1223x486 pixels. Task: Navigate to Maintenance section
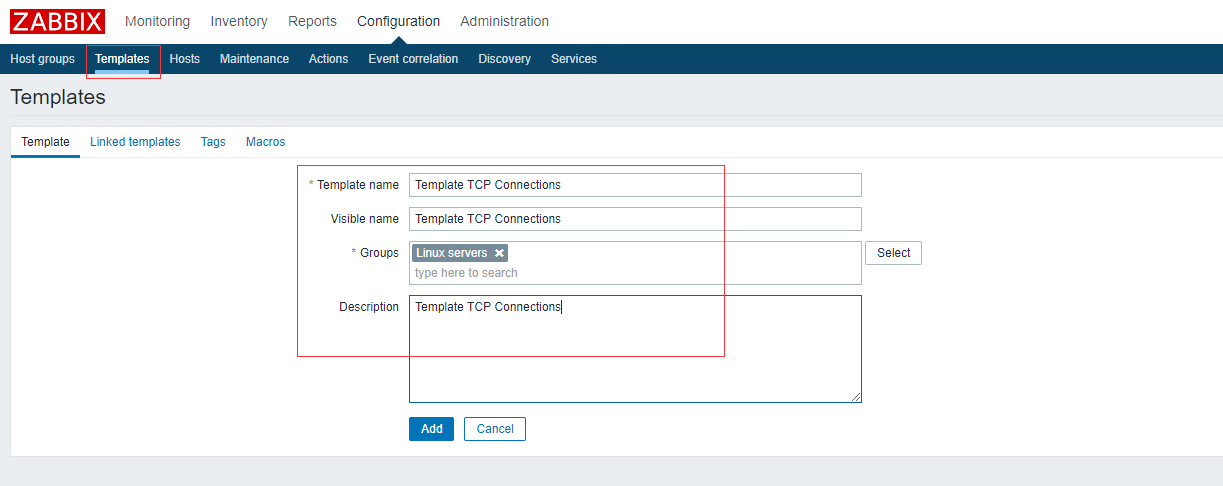coord(254,59)
